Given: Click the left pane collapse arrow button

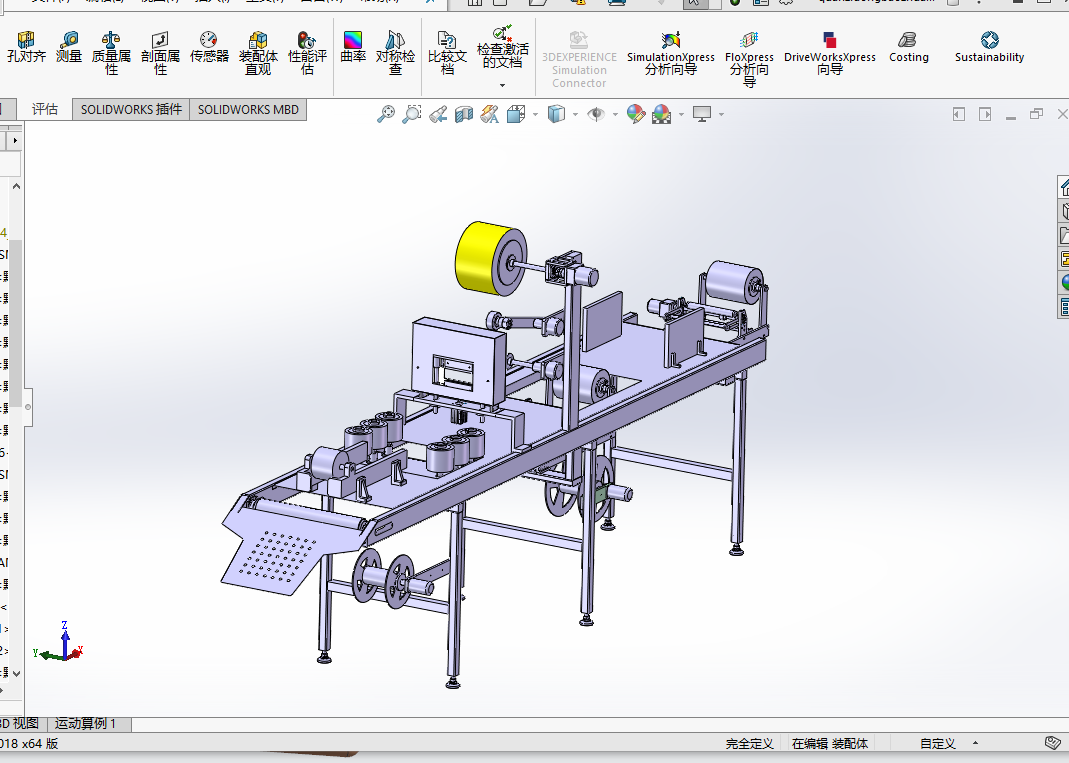Looking at the screenshot, I should pyautogui.click(x=959, y=114).
